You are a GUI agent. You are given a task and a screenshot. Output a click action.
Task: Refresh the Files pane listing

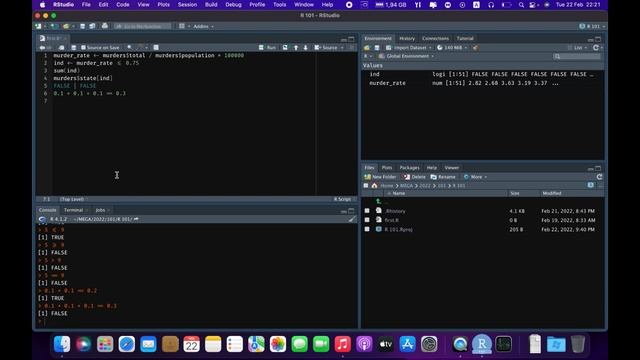pyautogui.click(x=599, y=177)
